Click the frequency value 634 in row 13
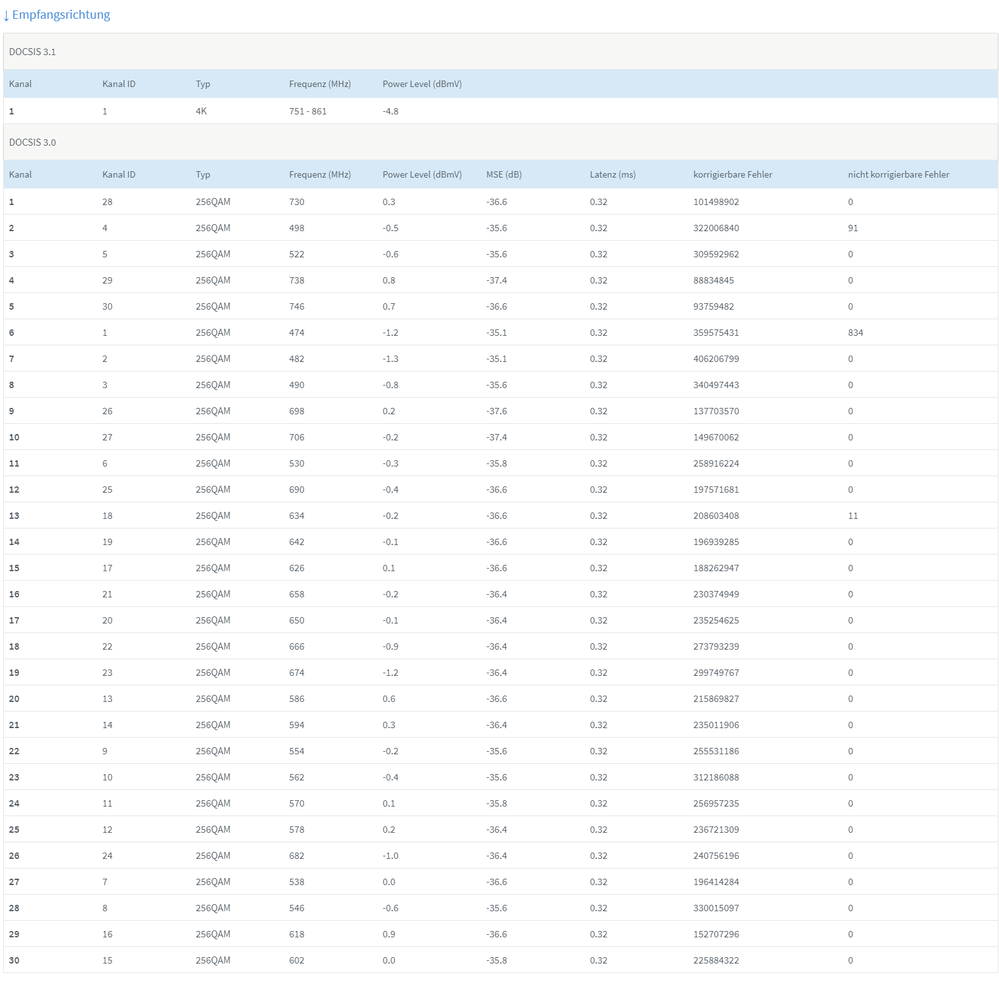The height and width of the screenshot is (981, 999). point(296,516)
